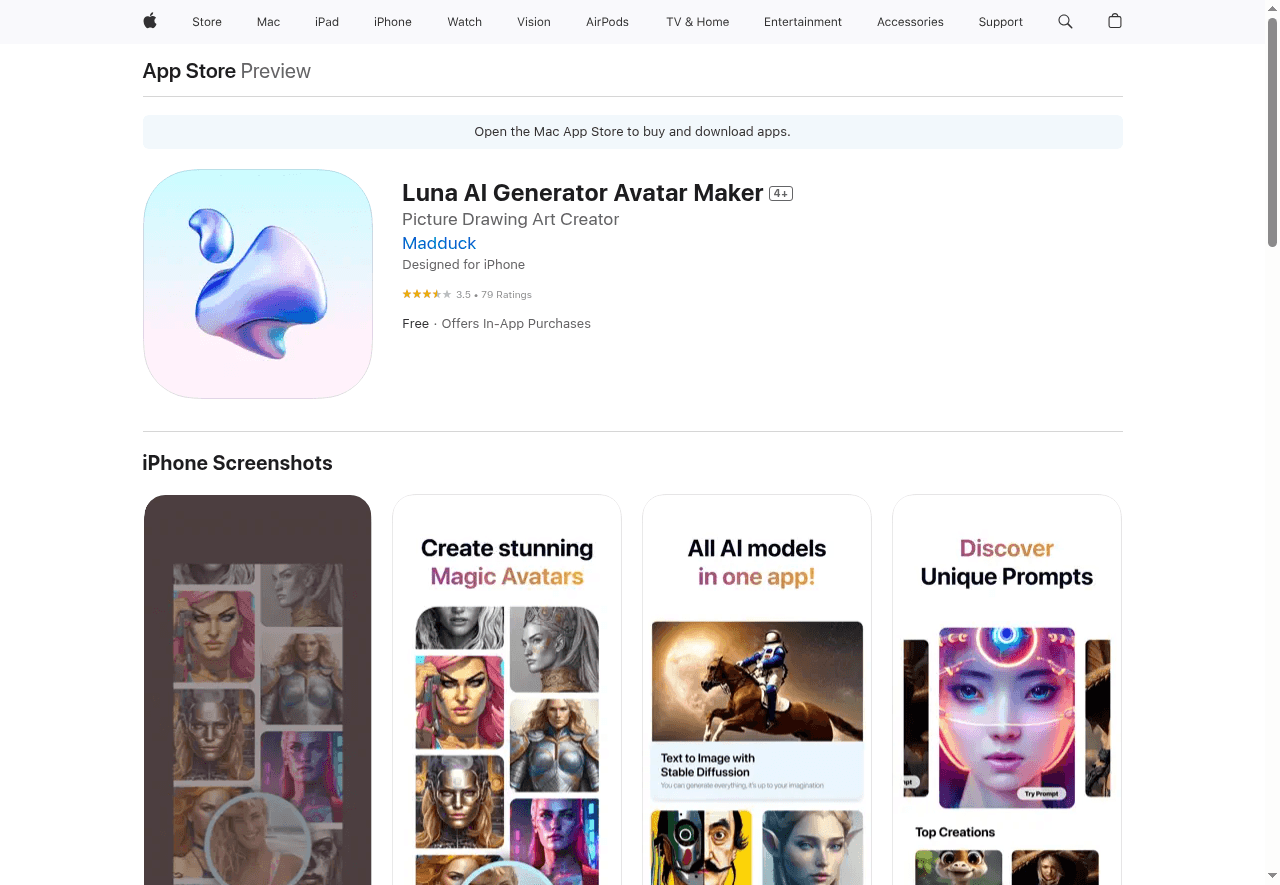1280x885 pixels.
Task: Open the Madduck developer link
Action: pos(439,243)
